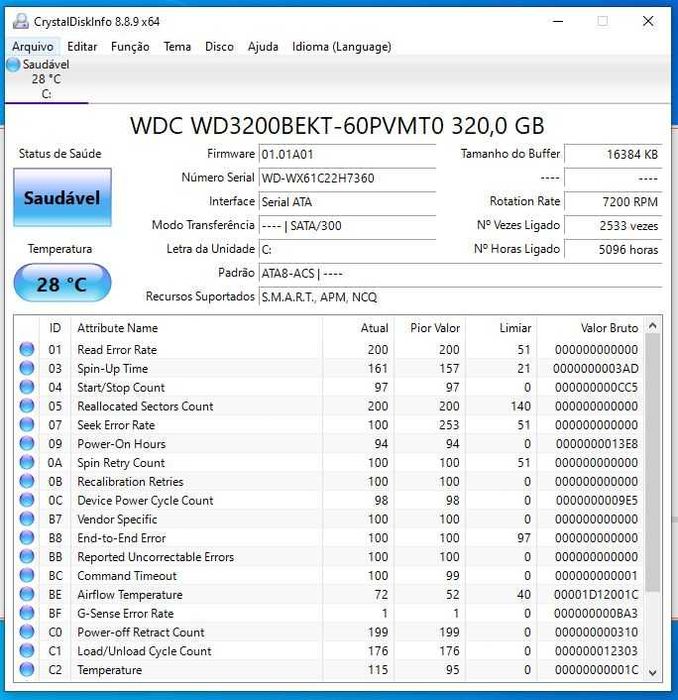Click status orb for Spin-Up Time
The width and height of the screenshot is (678, 700).
click(x=27, y=368)
